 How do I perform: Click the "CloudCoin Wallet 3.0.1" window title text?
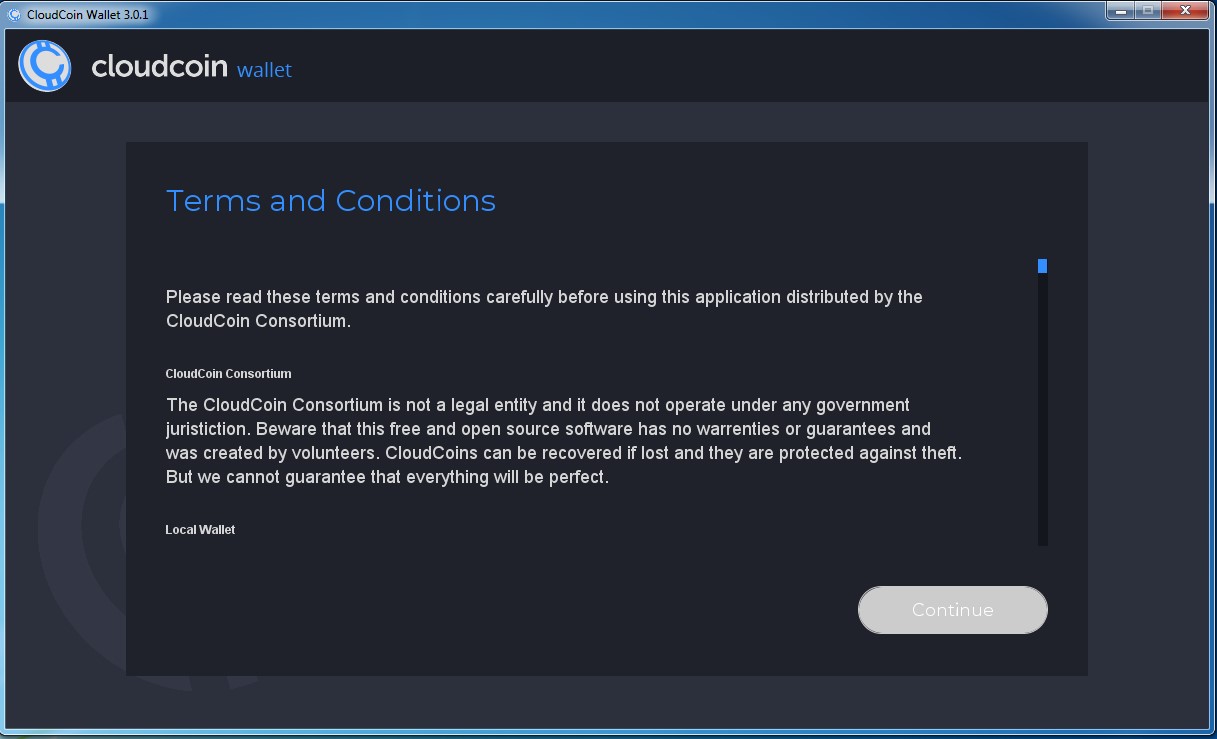click(88, 14)
